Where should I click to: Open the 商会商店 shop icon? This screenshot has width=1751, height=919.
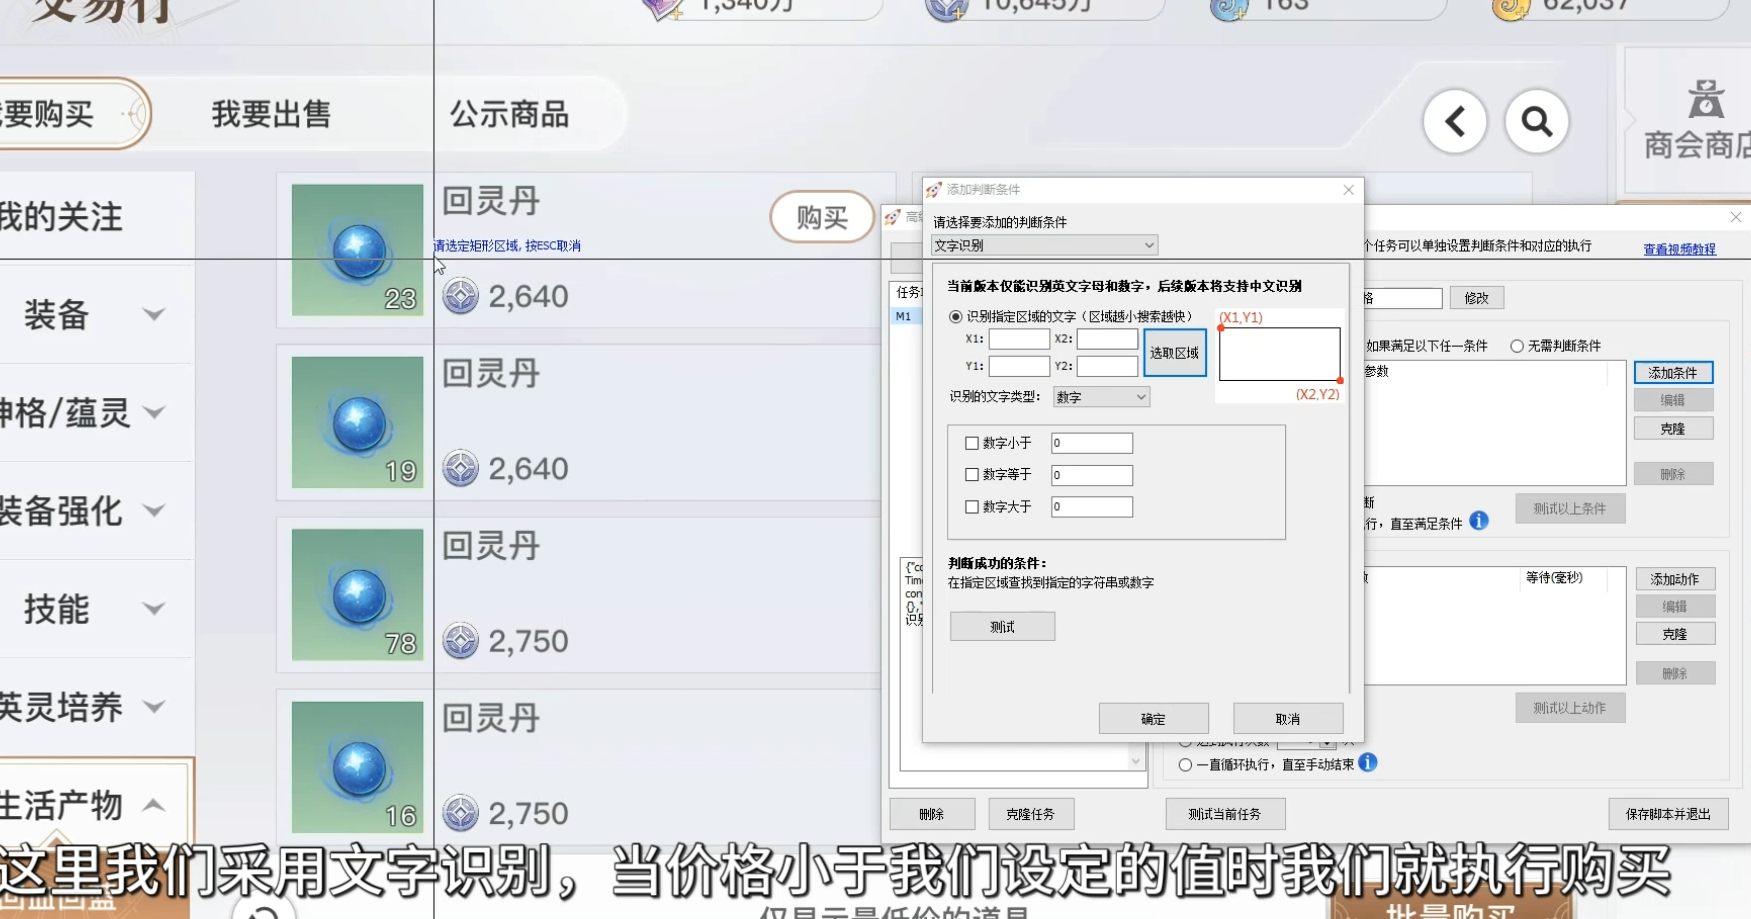point(1700,121)
